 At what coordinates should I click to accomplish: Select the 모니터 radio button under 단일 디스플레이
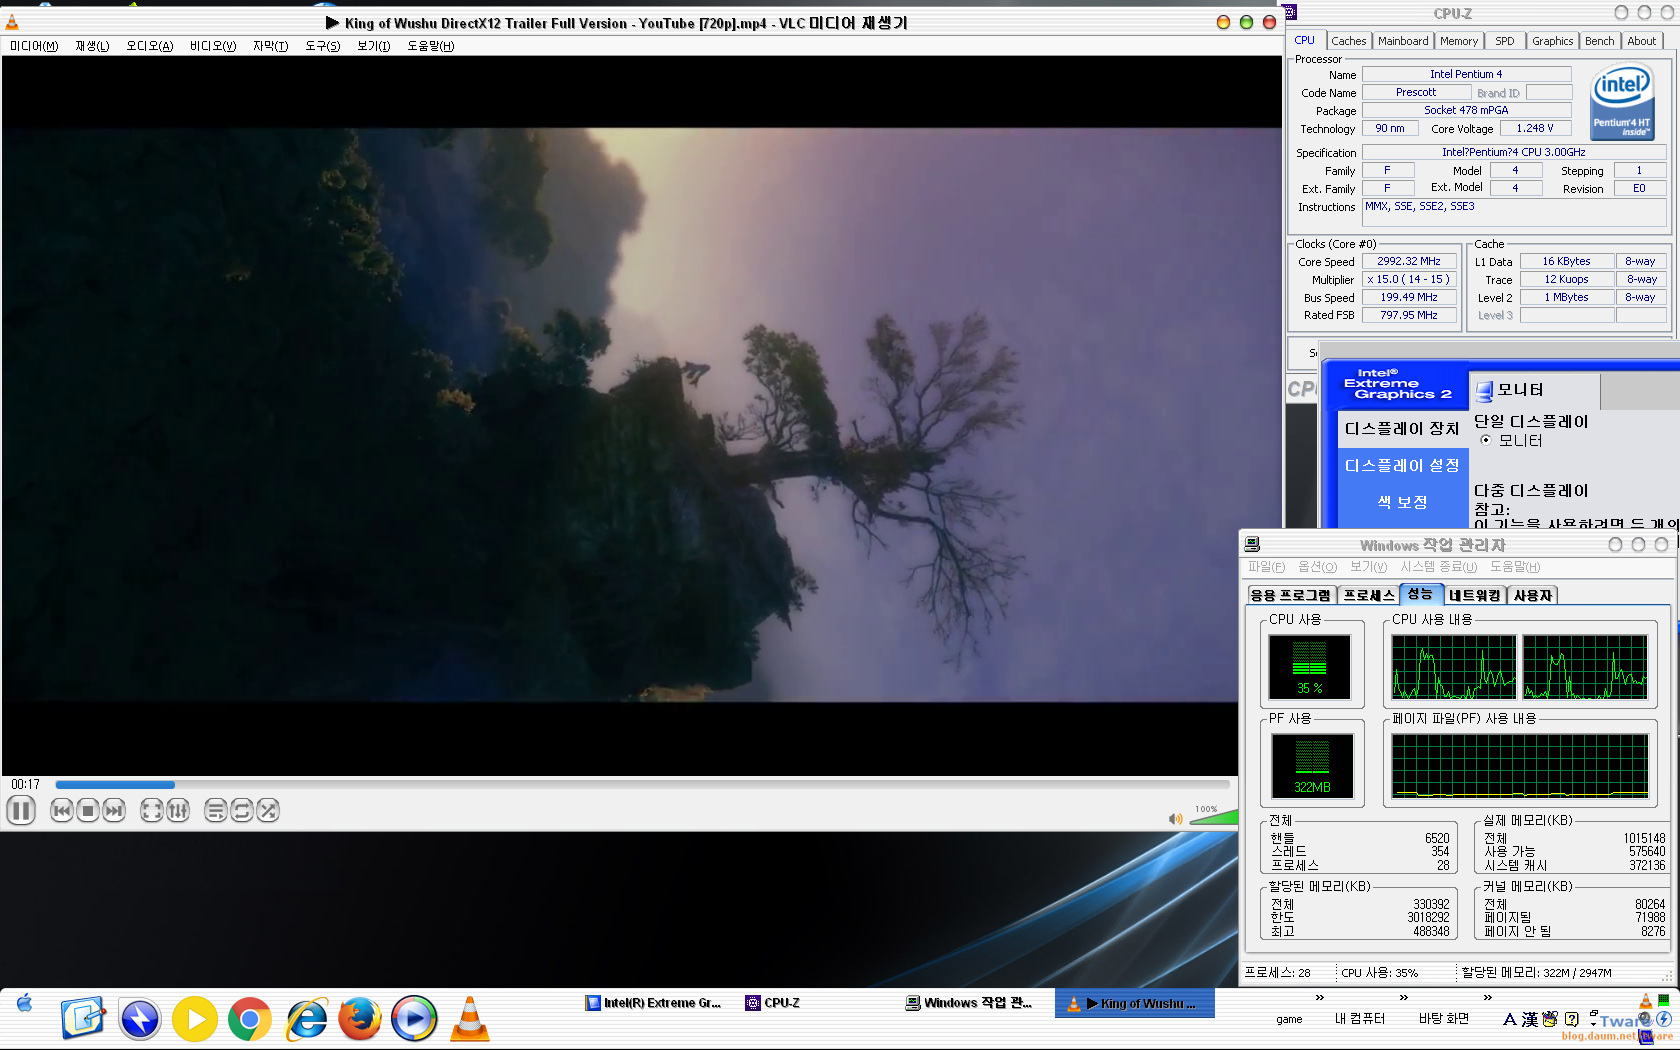[x=1486, y=440]
